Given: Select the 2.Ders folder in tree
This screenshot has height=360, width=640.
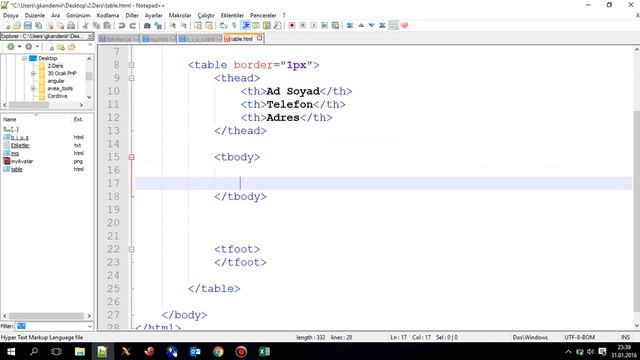Looking at the screenshot, I should point(55,66).
